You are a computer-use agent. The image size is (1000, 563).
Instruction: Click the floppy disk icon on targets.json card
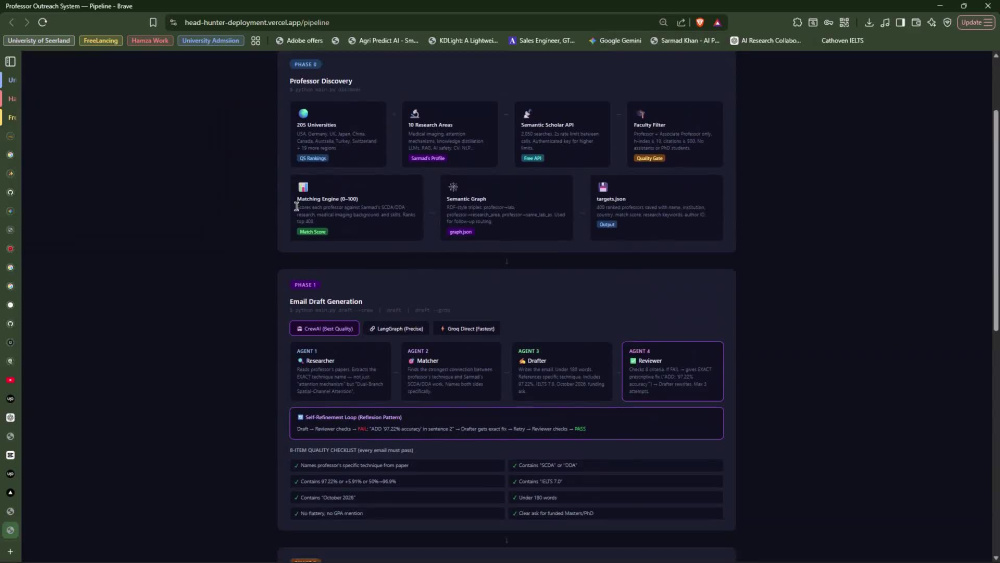(603, 187)
